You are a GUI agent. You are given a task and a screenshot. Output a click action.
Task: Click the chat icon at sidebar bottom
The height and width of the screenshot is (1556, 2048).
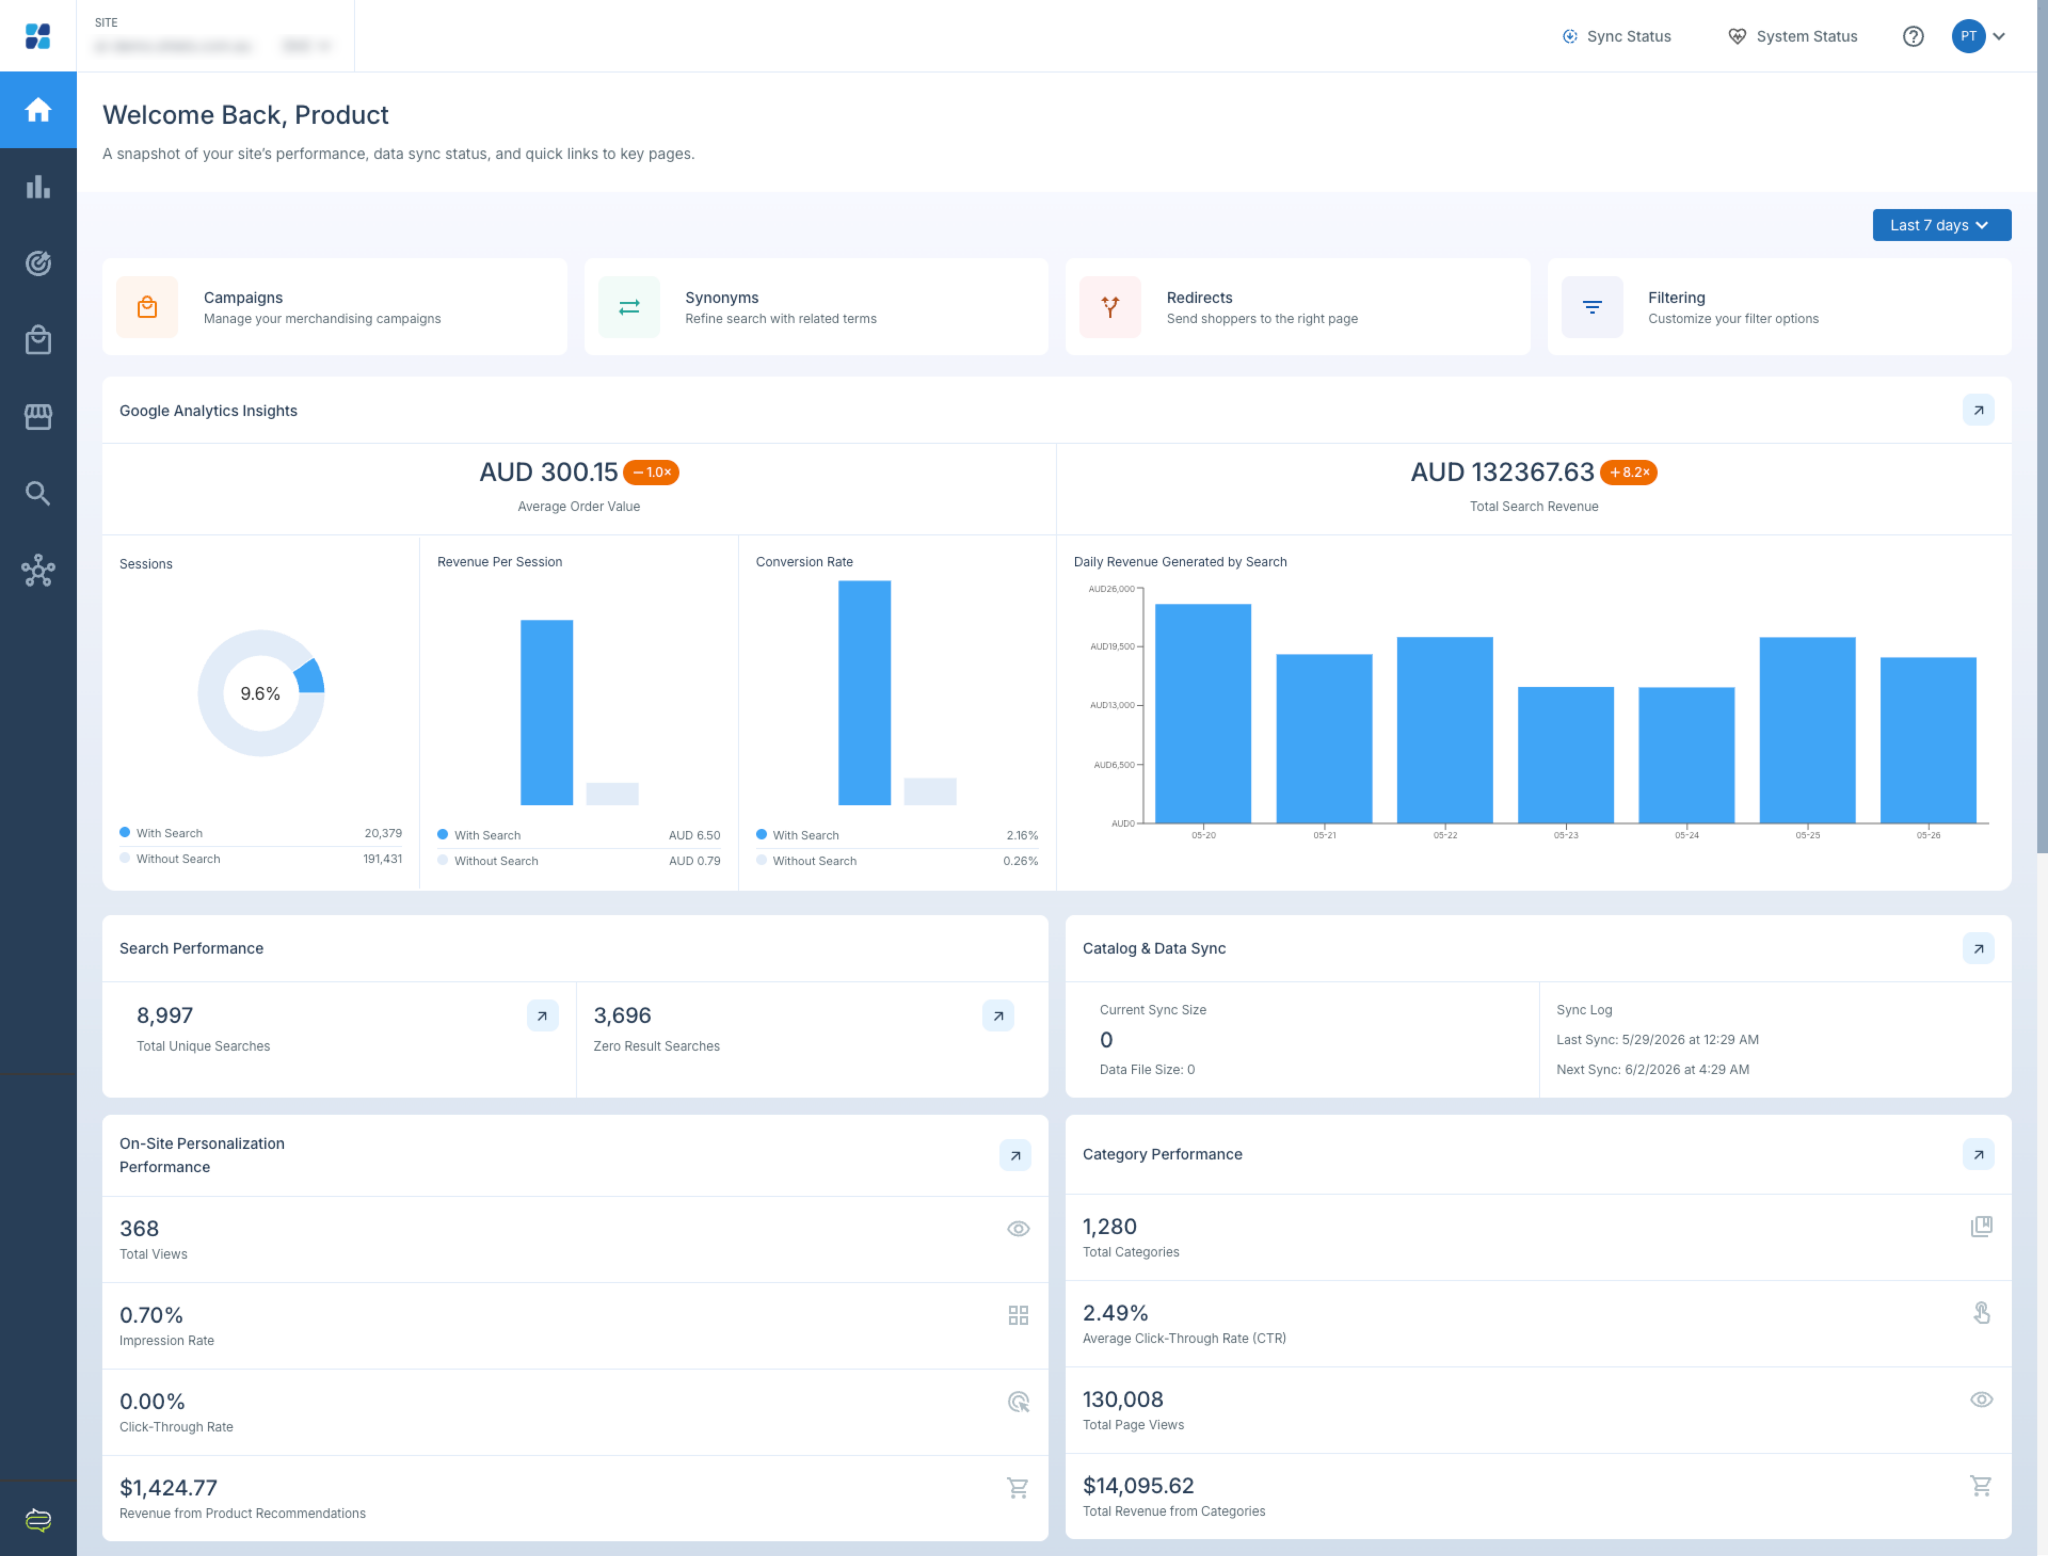tap(38, 1520)
